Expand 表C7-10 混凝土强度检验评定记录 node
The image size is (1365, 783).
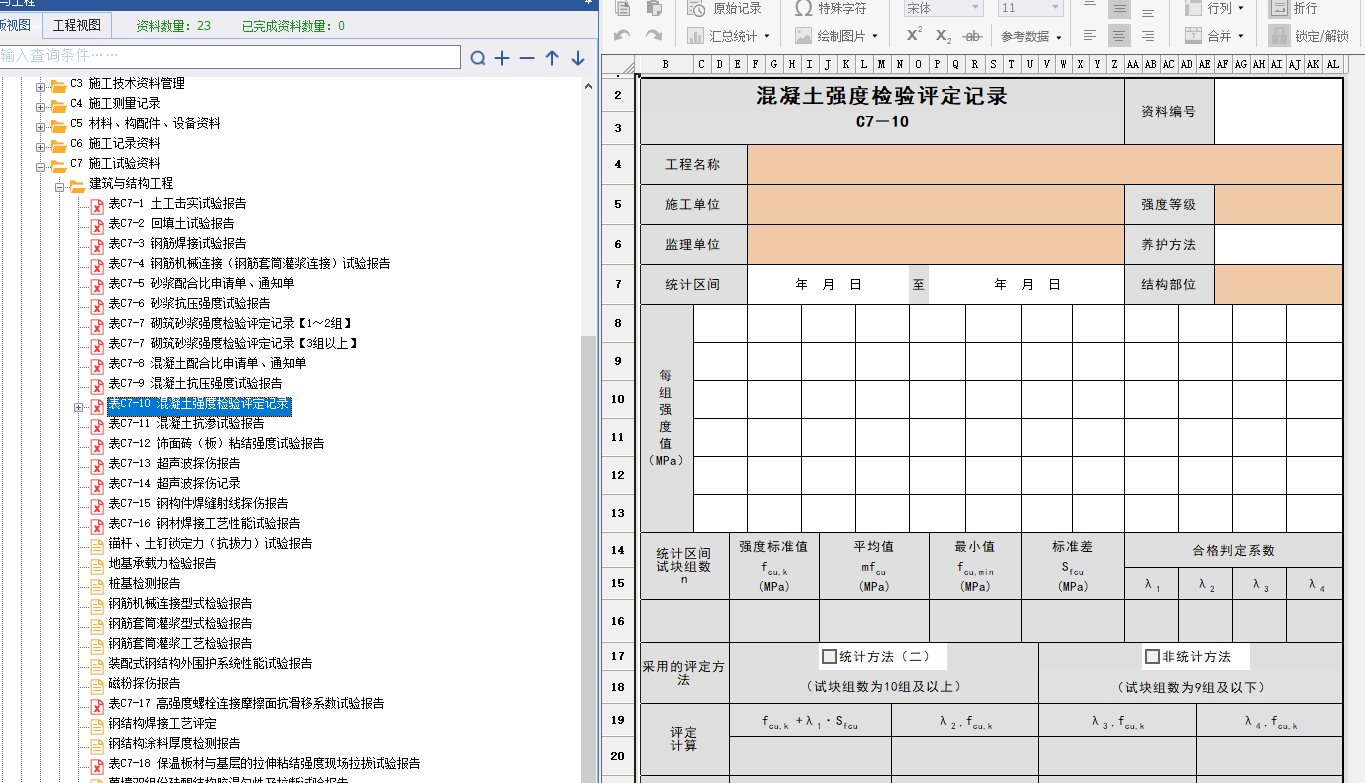coord(79,407)
